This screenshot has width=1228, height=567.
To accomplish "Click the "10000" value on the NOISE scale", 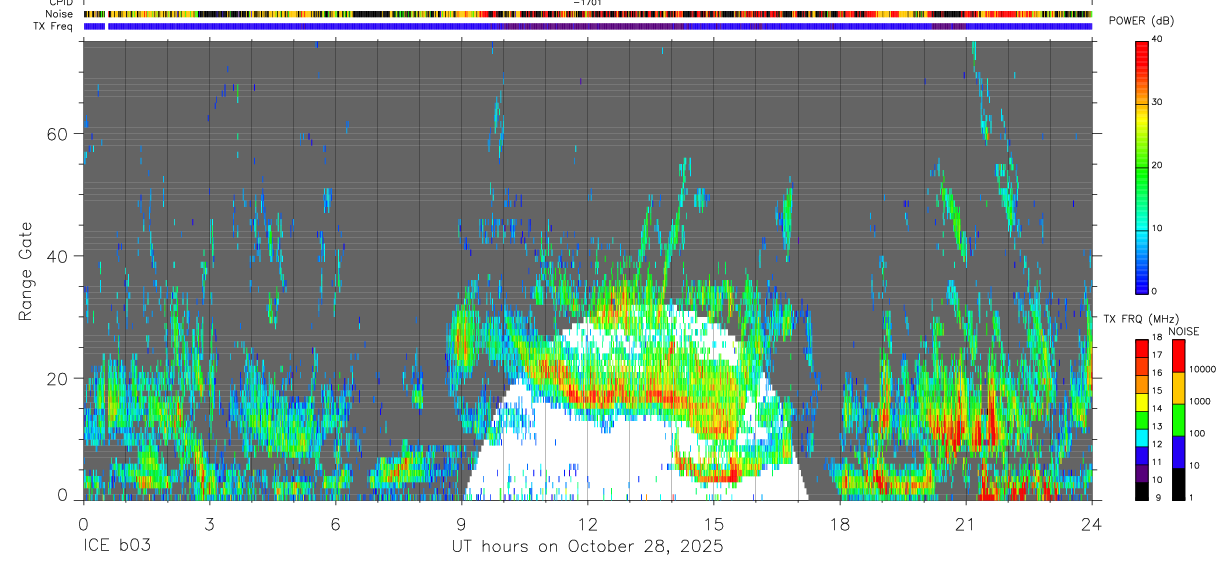I will 1201,369.
